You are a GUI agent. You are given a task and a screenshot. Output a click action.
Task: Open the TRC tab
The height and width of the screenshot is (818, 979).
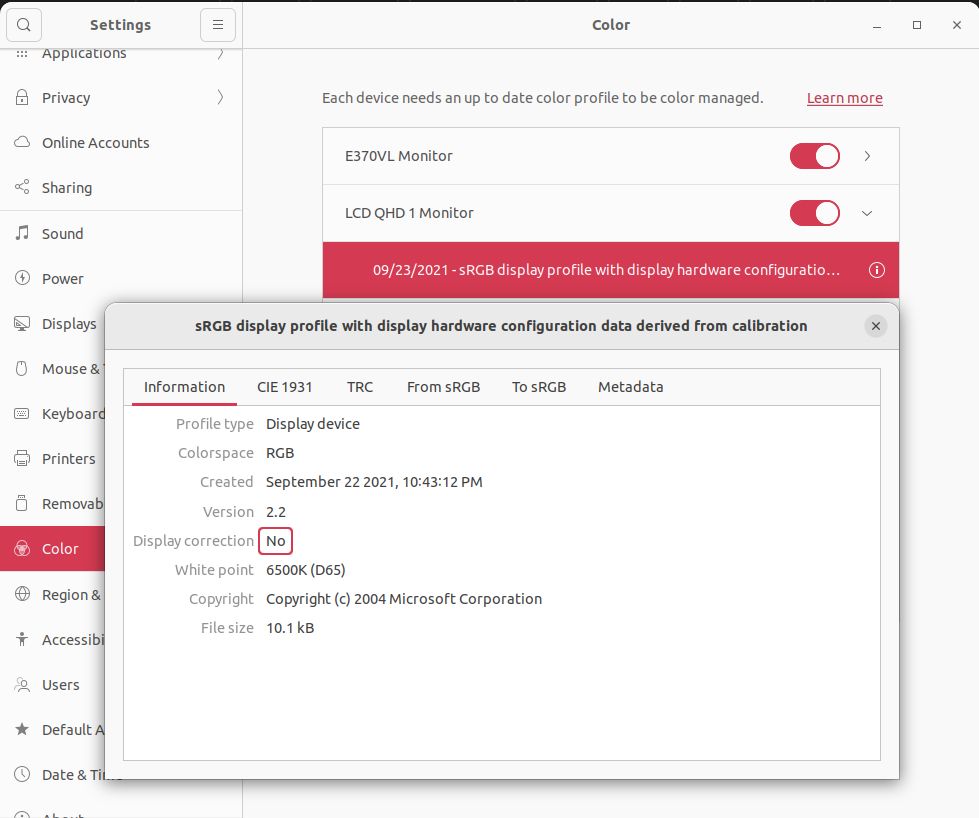coord(360,387)
